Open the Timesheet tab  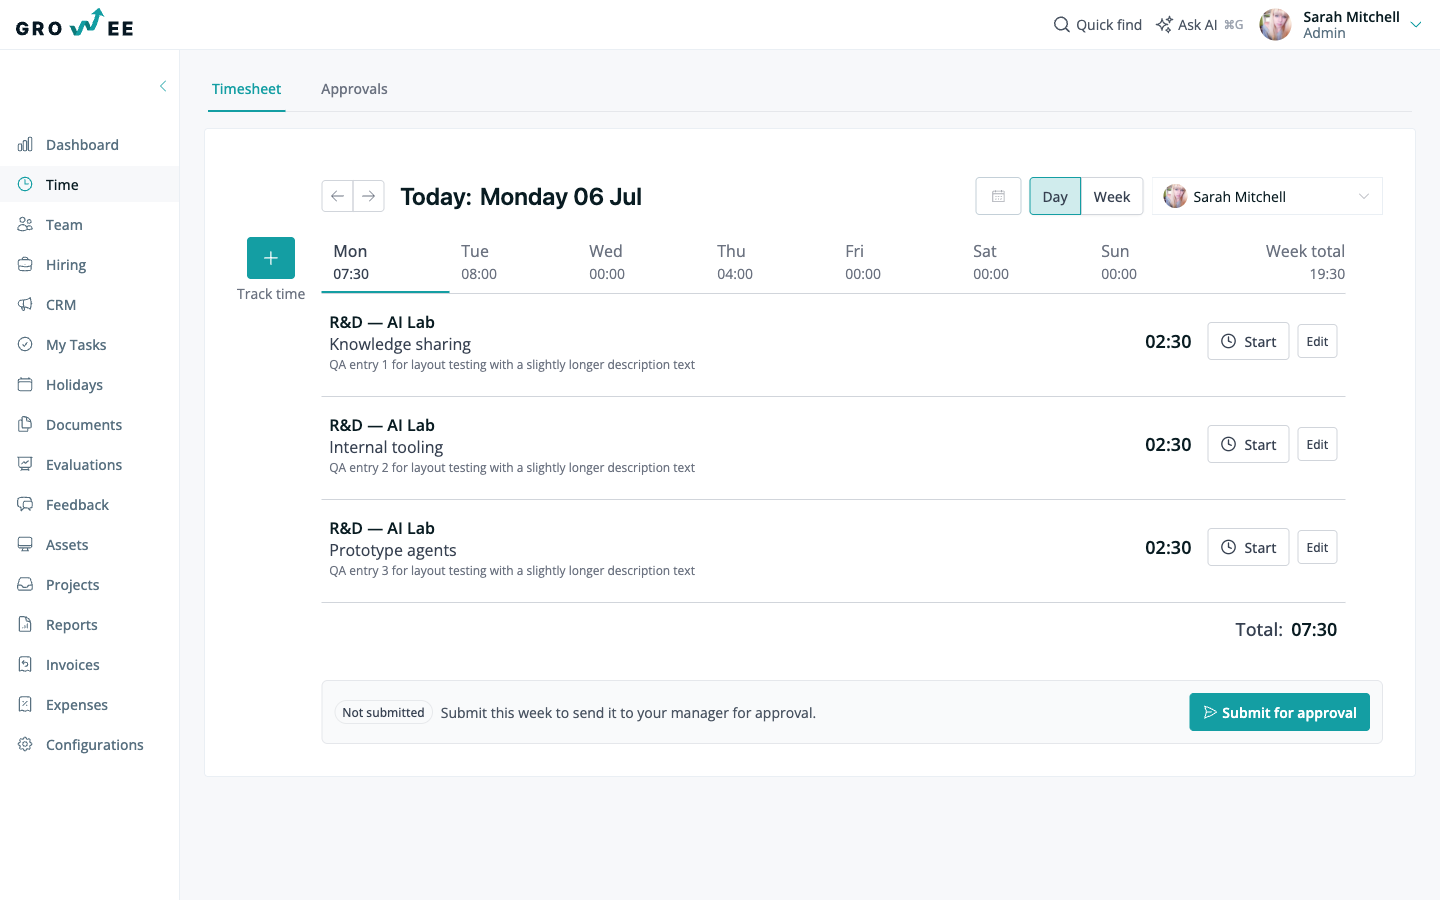pos(247,89)
